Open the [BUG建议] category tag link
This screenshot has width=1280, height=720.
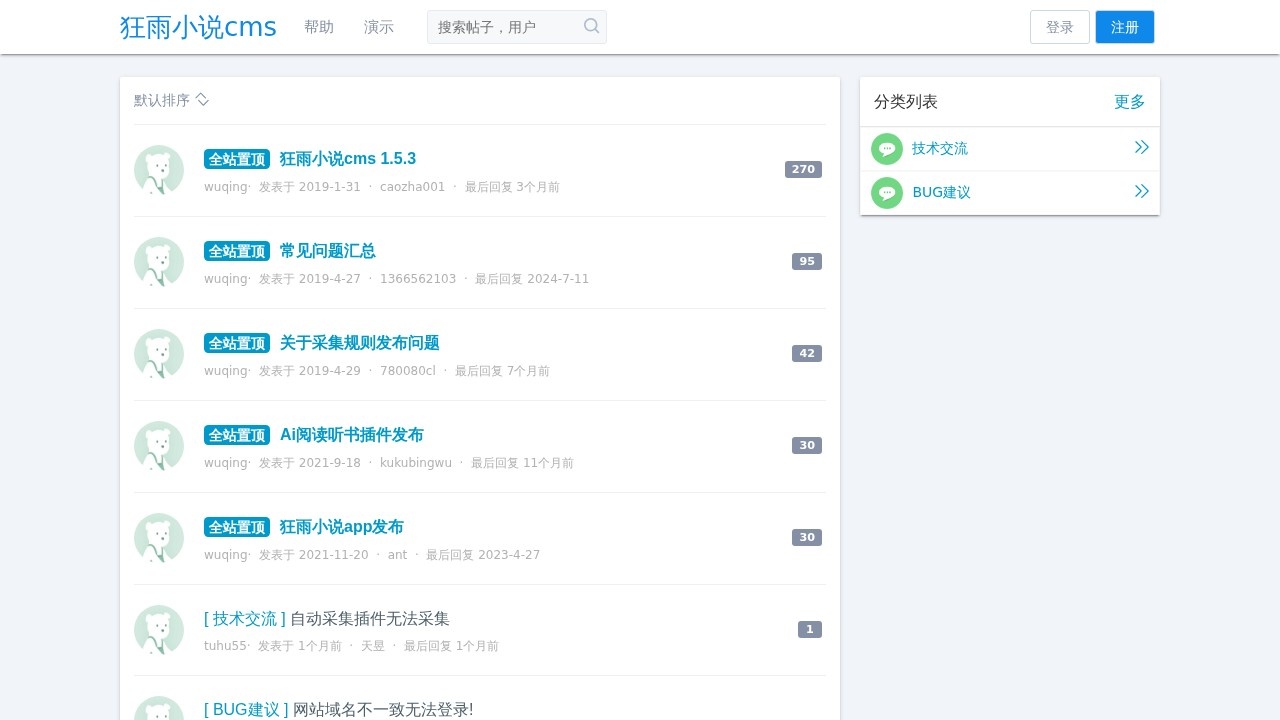tap(245, 709)
